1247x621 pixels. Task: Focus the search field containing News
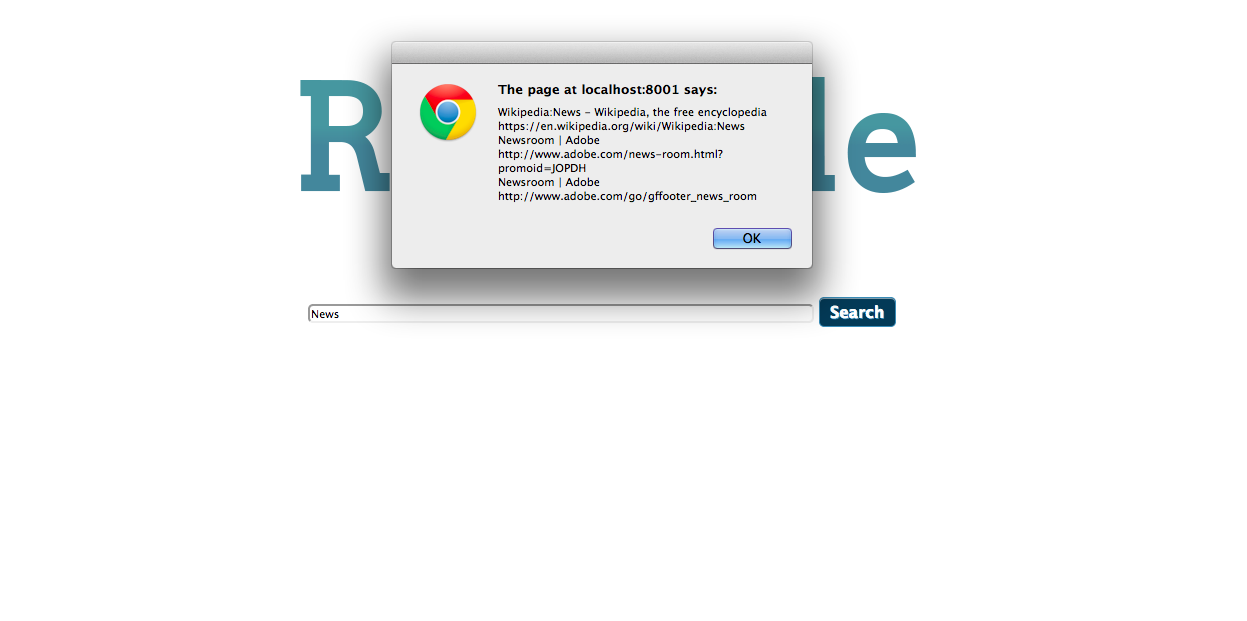(x=560, y=314)
